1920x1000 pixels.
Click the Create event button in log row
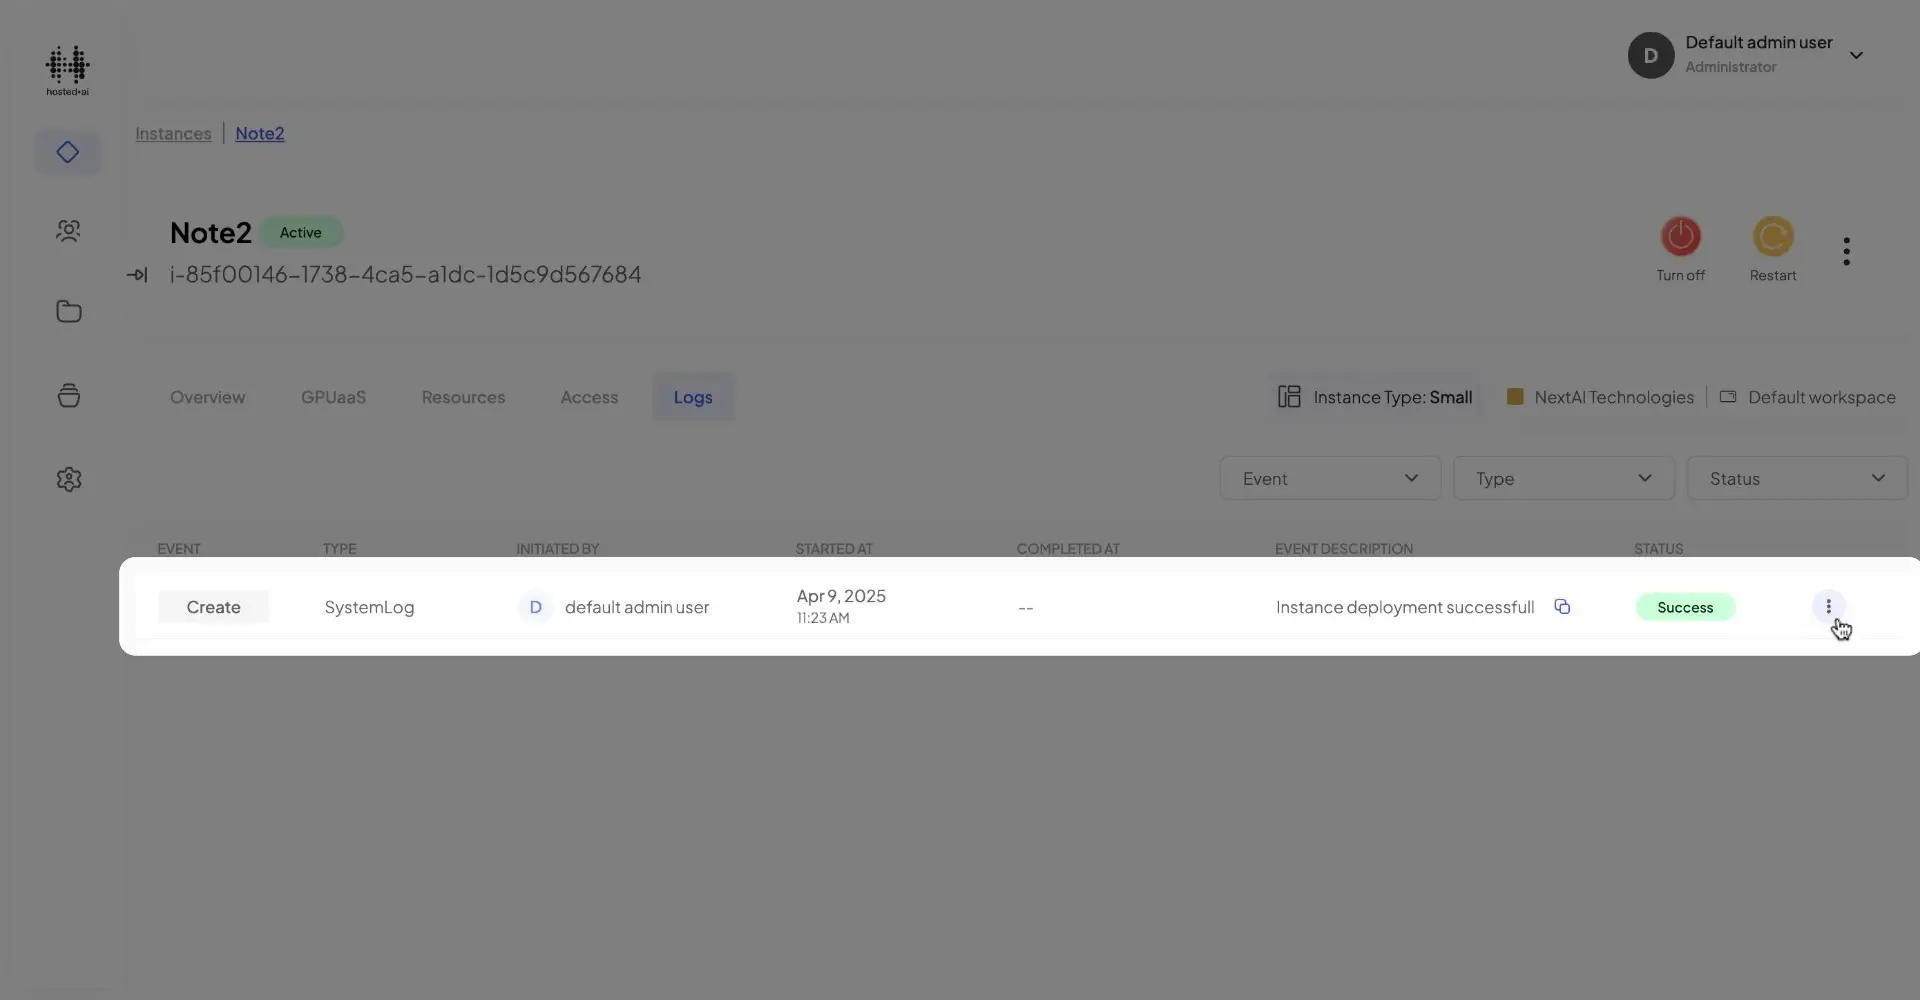point(213,607)
